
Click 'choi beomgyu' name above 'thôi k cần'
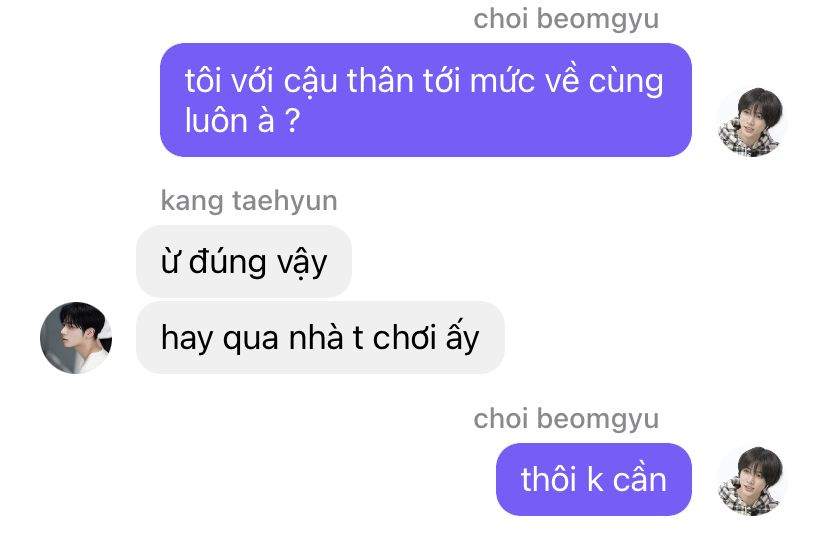tap(566, 419)
